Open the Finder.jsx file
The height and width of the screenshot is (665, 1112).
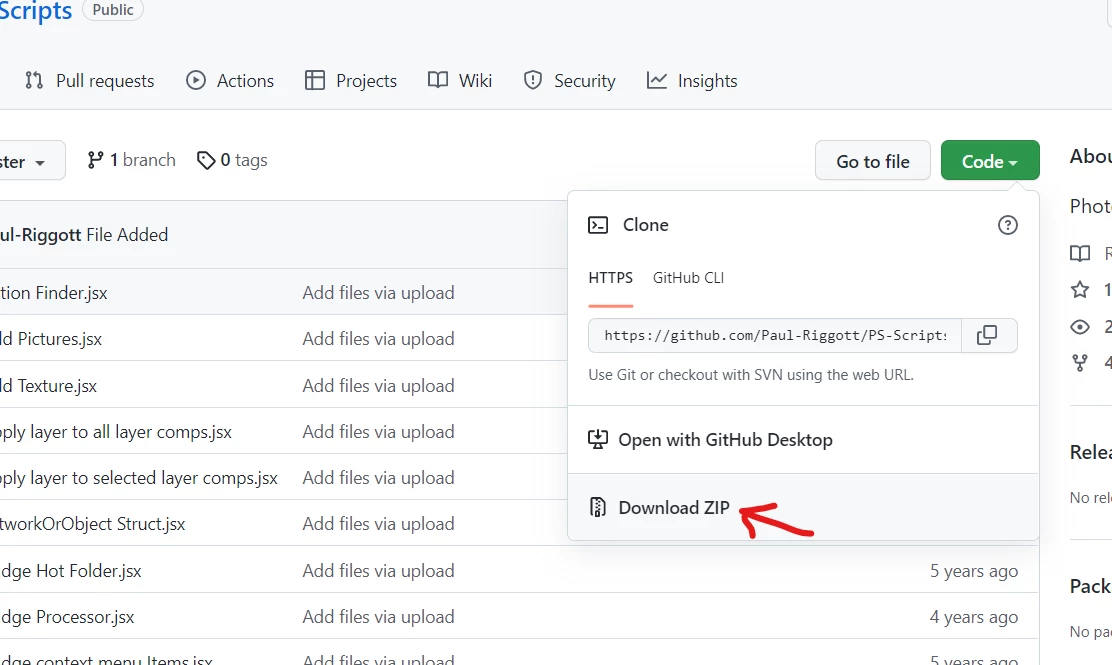pos(54,293)
